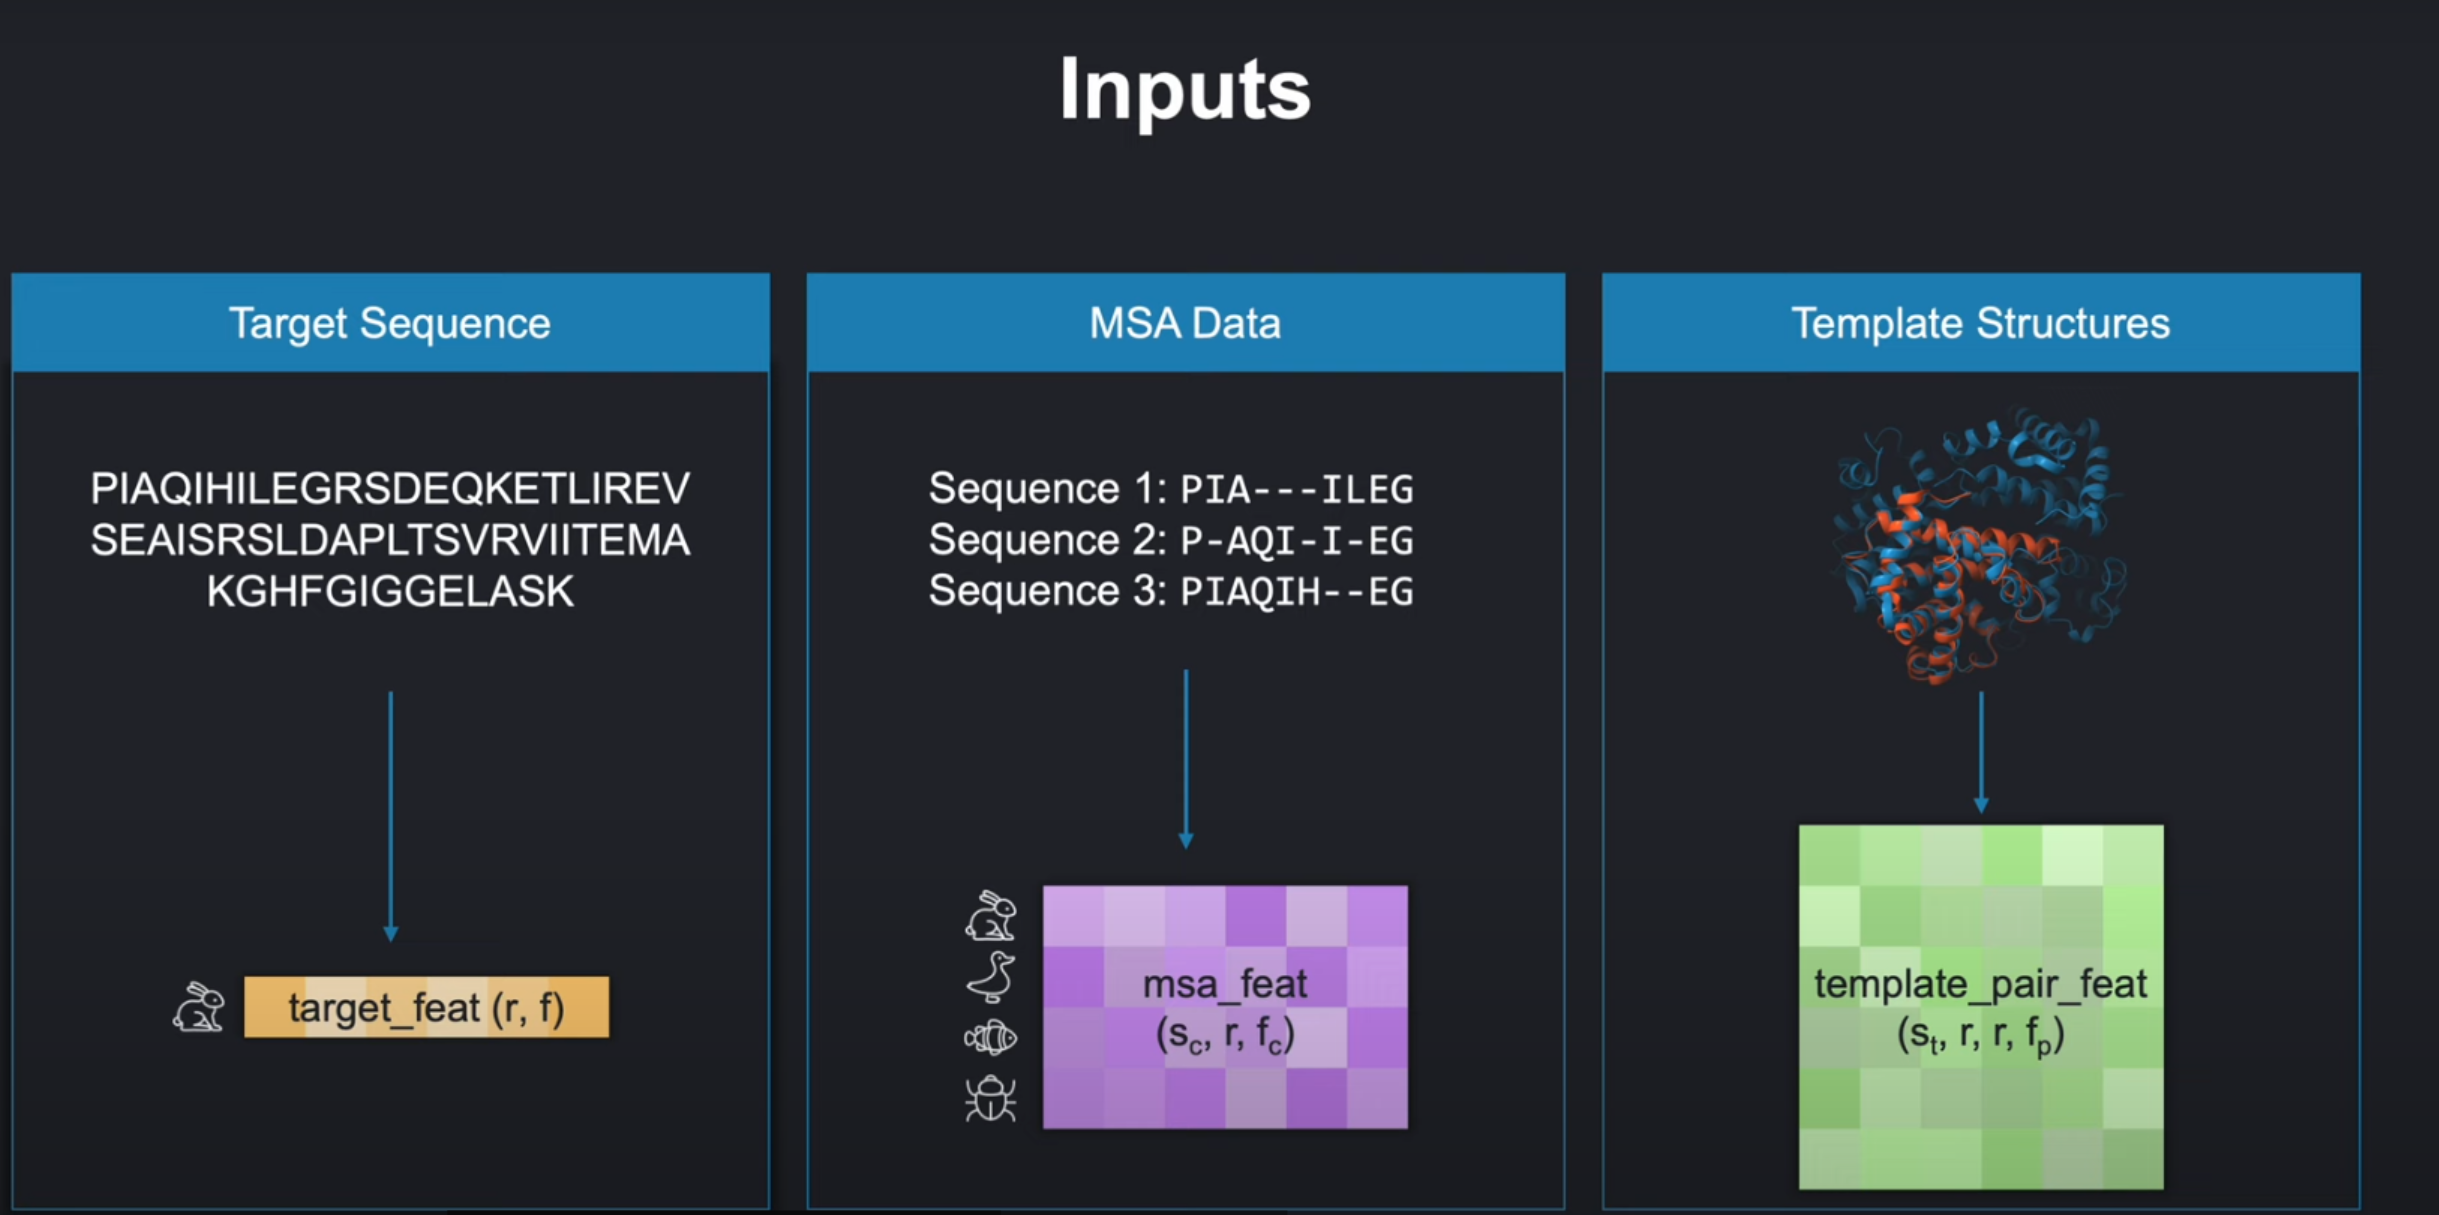Viewport: 2439px width, 1215px height.
Task: Click the orange target_feat (r, f) bar
Action: click(x=426, y=1007)
